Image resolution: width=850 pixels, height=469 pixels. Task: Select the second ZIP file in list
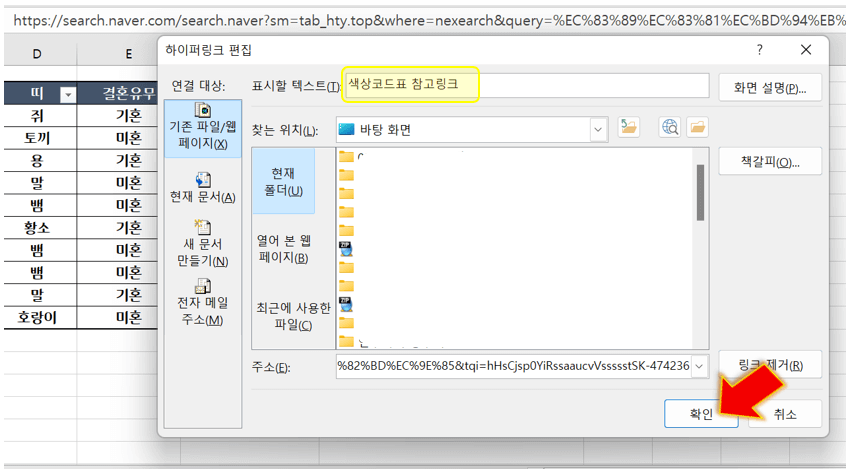pos(346,304)
